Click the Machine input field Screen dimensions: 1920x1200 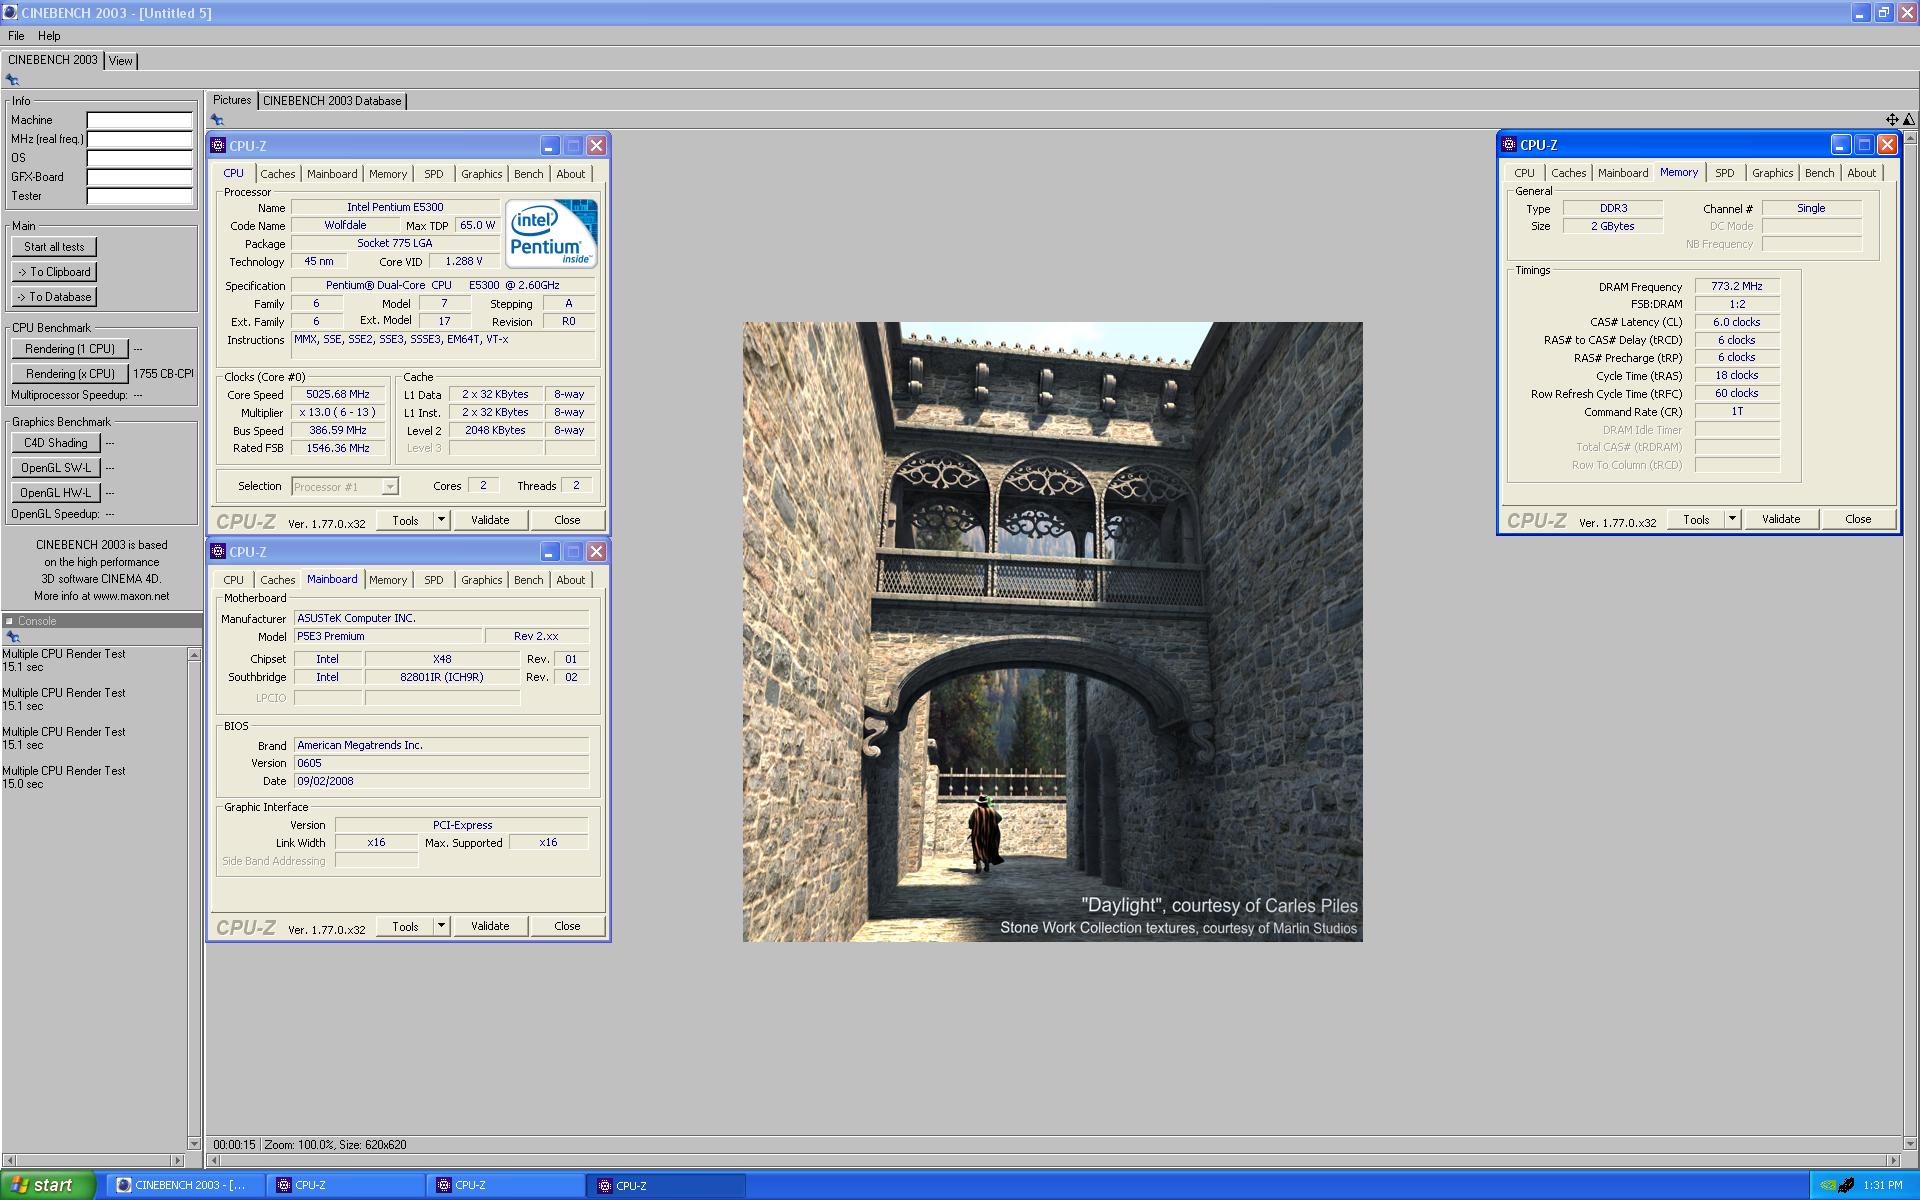point(139,120)
